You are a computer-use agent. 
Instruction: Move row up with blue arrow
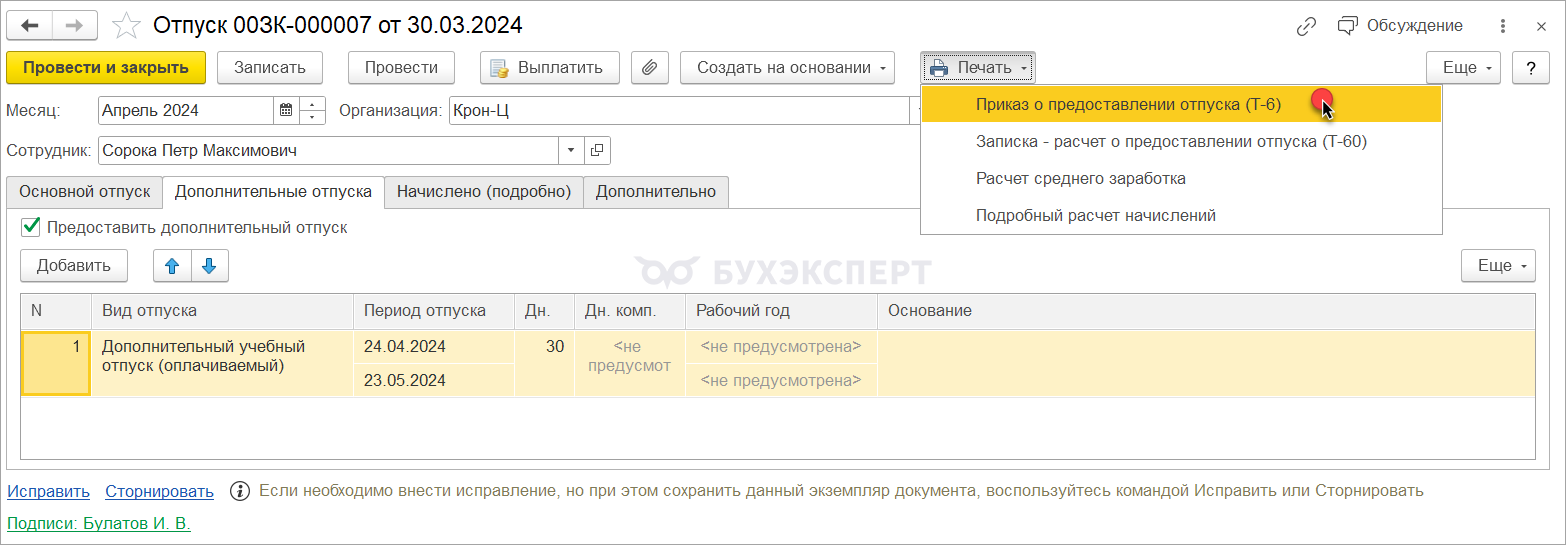[172, 266]
